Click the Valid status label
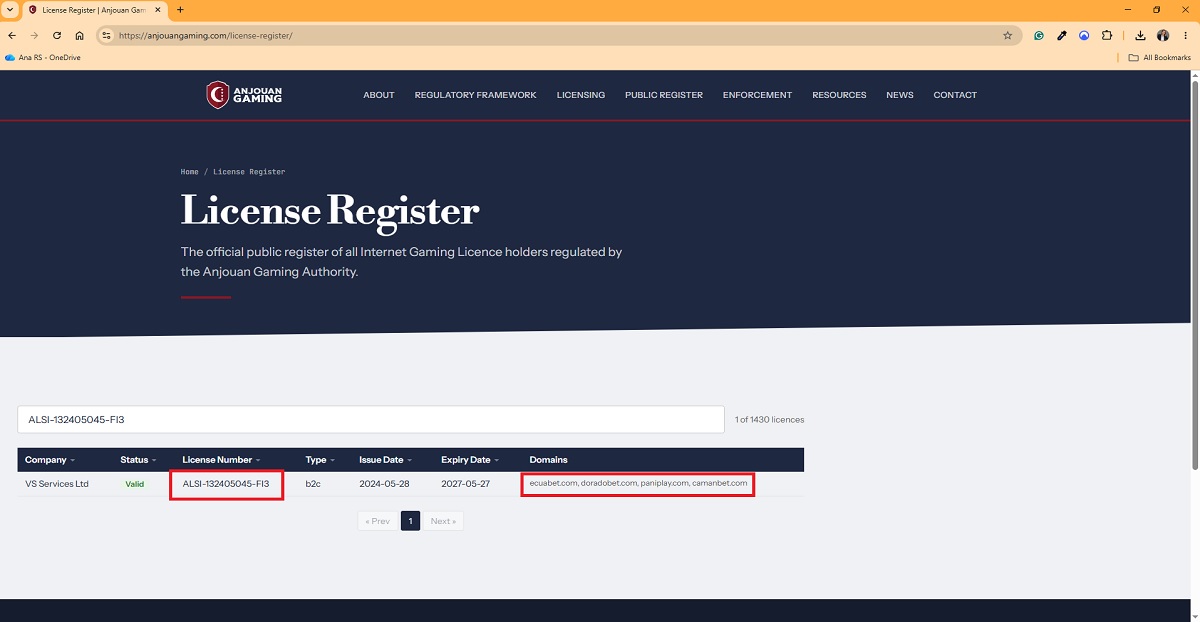1200x622 pixels. (x=134, y=484)
